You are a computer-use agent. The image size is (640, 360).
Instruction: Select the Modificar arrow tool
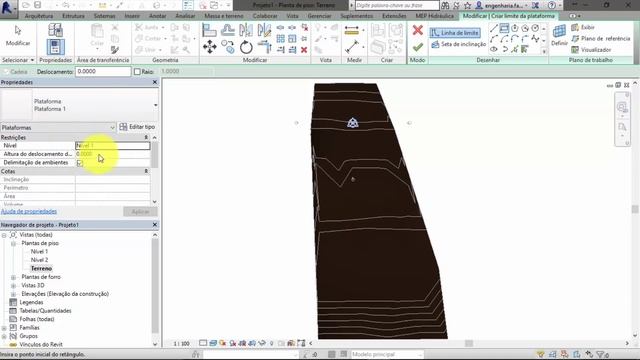(18, 36)
